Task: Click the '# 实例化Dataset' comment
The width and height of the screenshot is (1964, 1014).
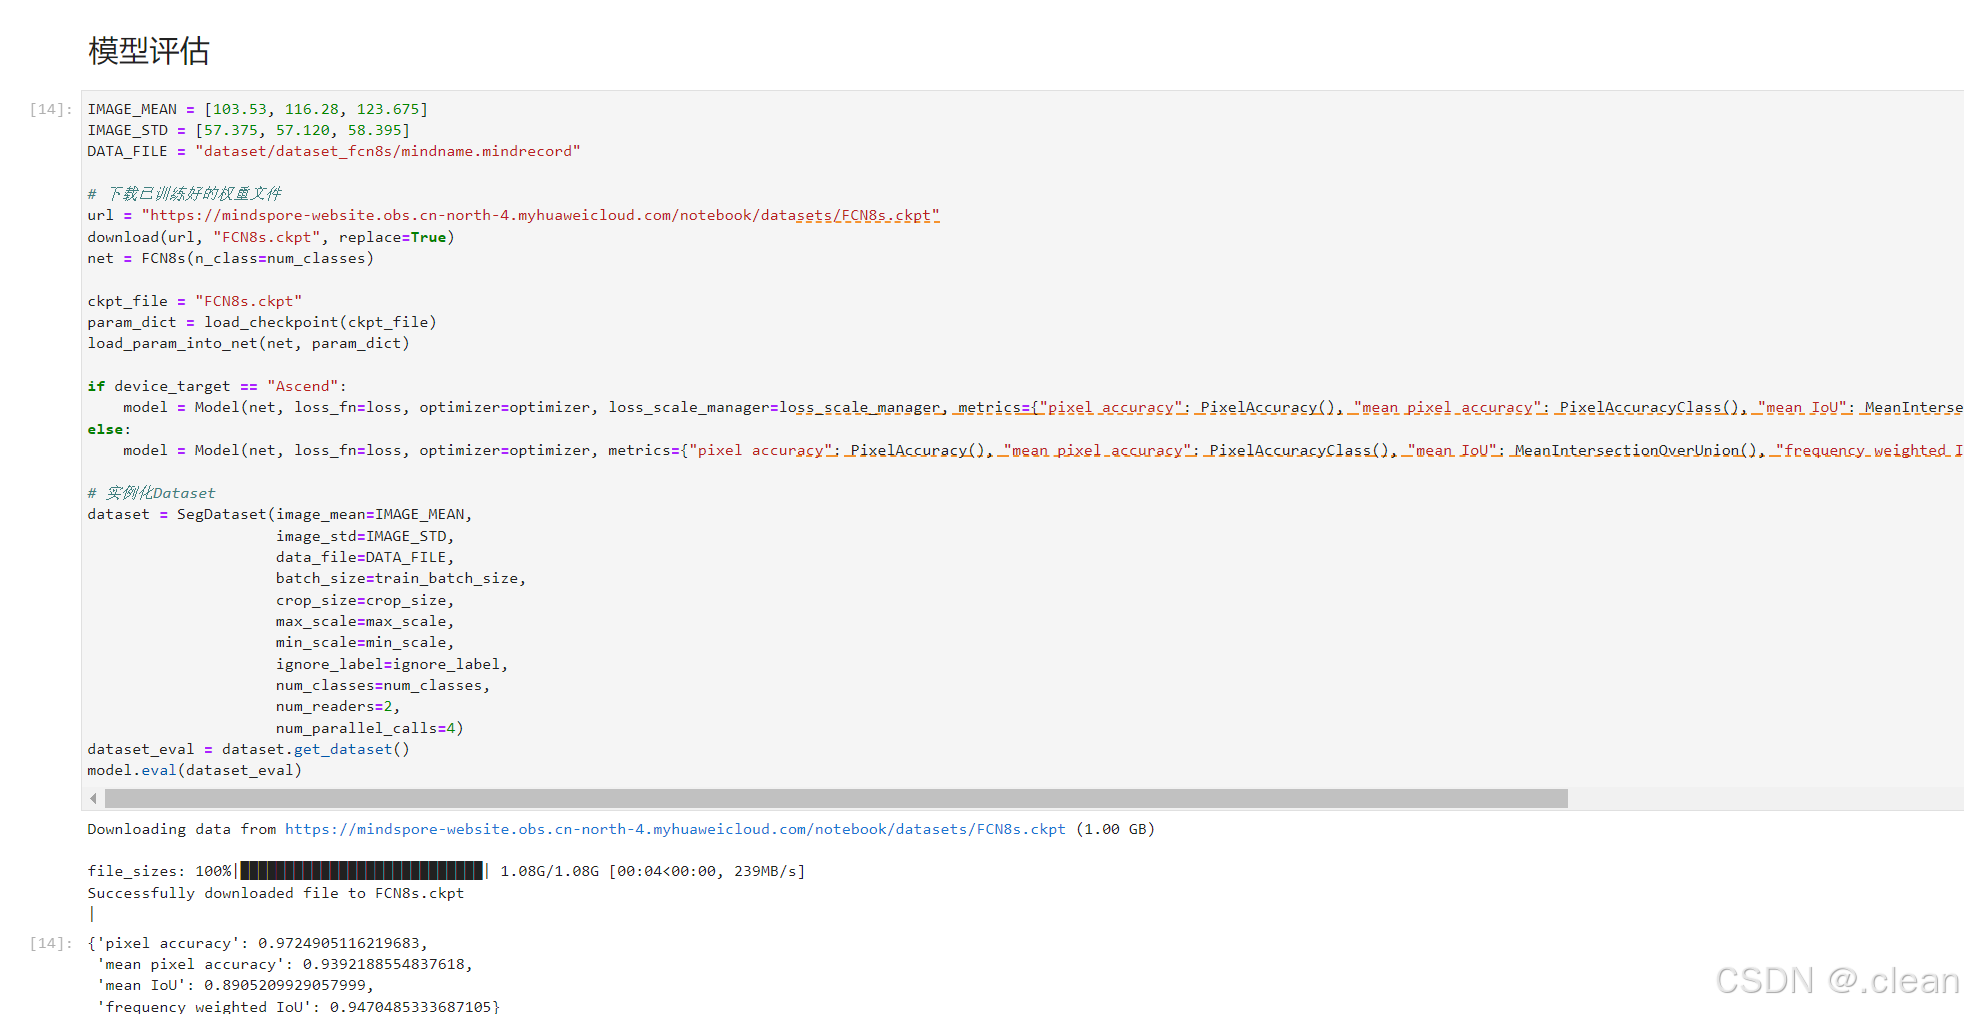Action: [151, 493]
